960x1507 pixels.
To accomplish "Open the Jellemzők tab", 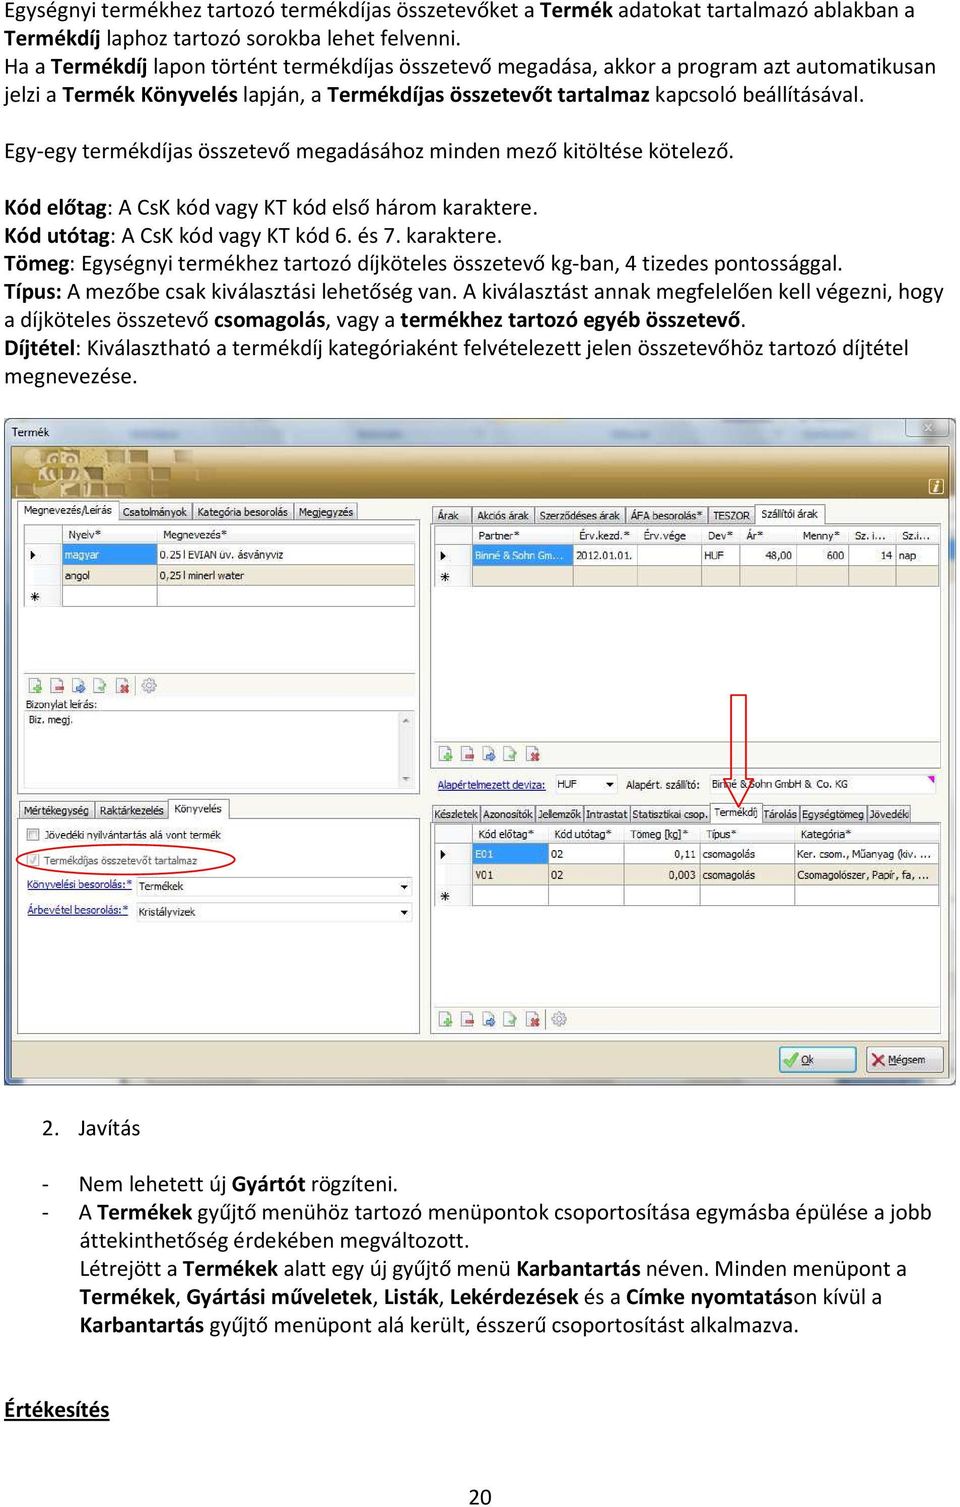I will click(560, 815).
